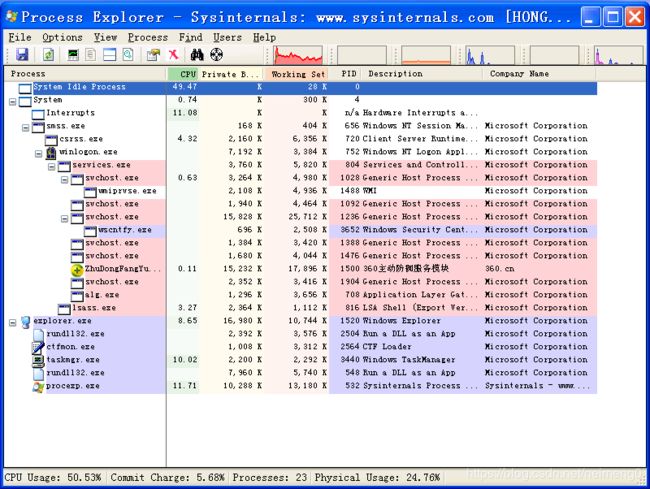The height and width of the screenshot is (489, 650).
Task: Click the View DLLs/Handles toolbar icon
Action: click(x=128, y=55)
